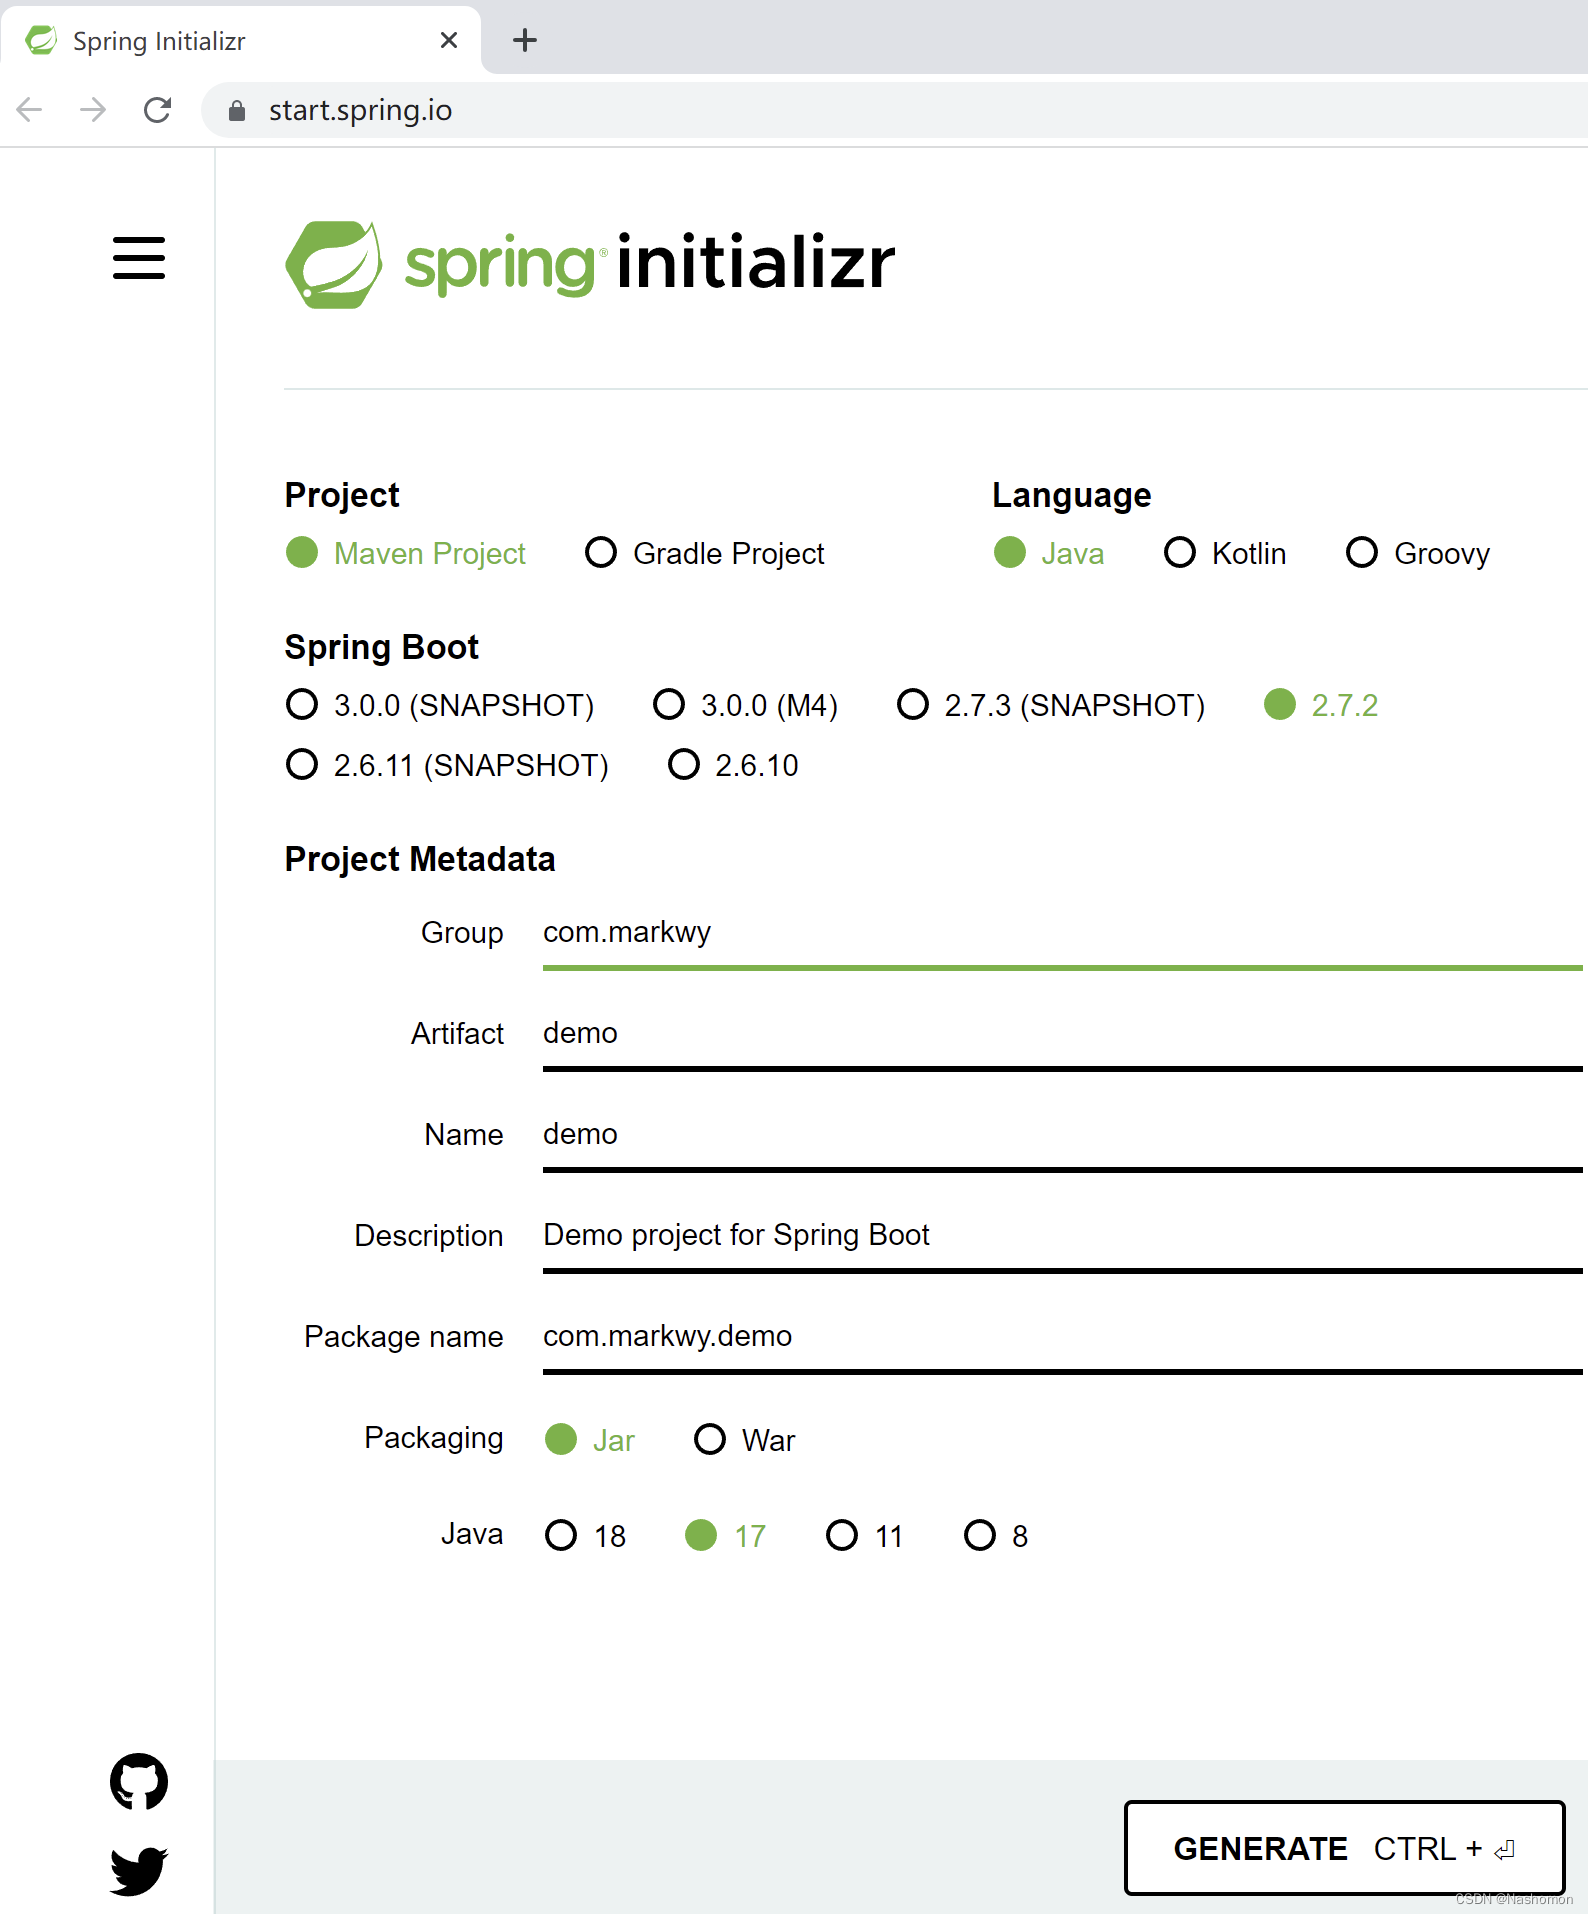1588x1914 pixels.
Task: Choose Kotlin as the language
Action: [1225, 553]
